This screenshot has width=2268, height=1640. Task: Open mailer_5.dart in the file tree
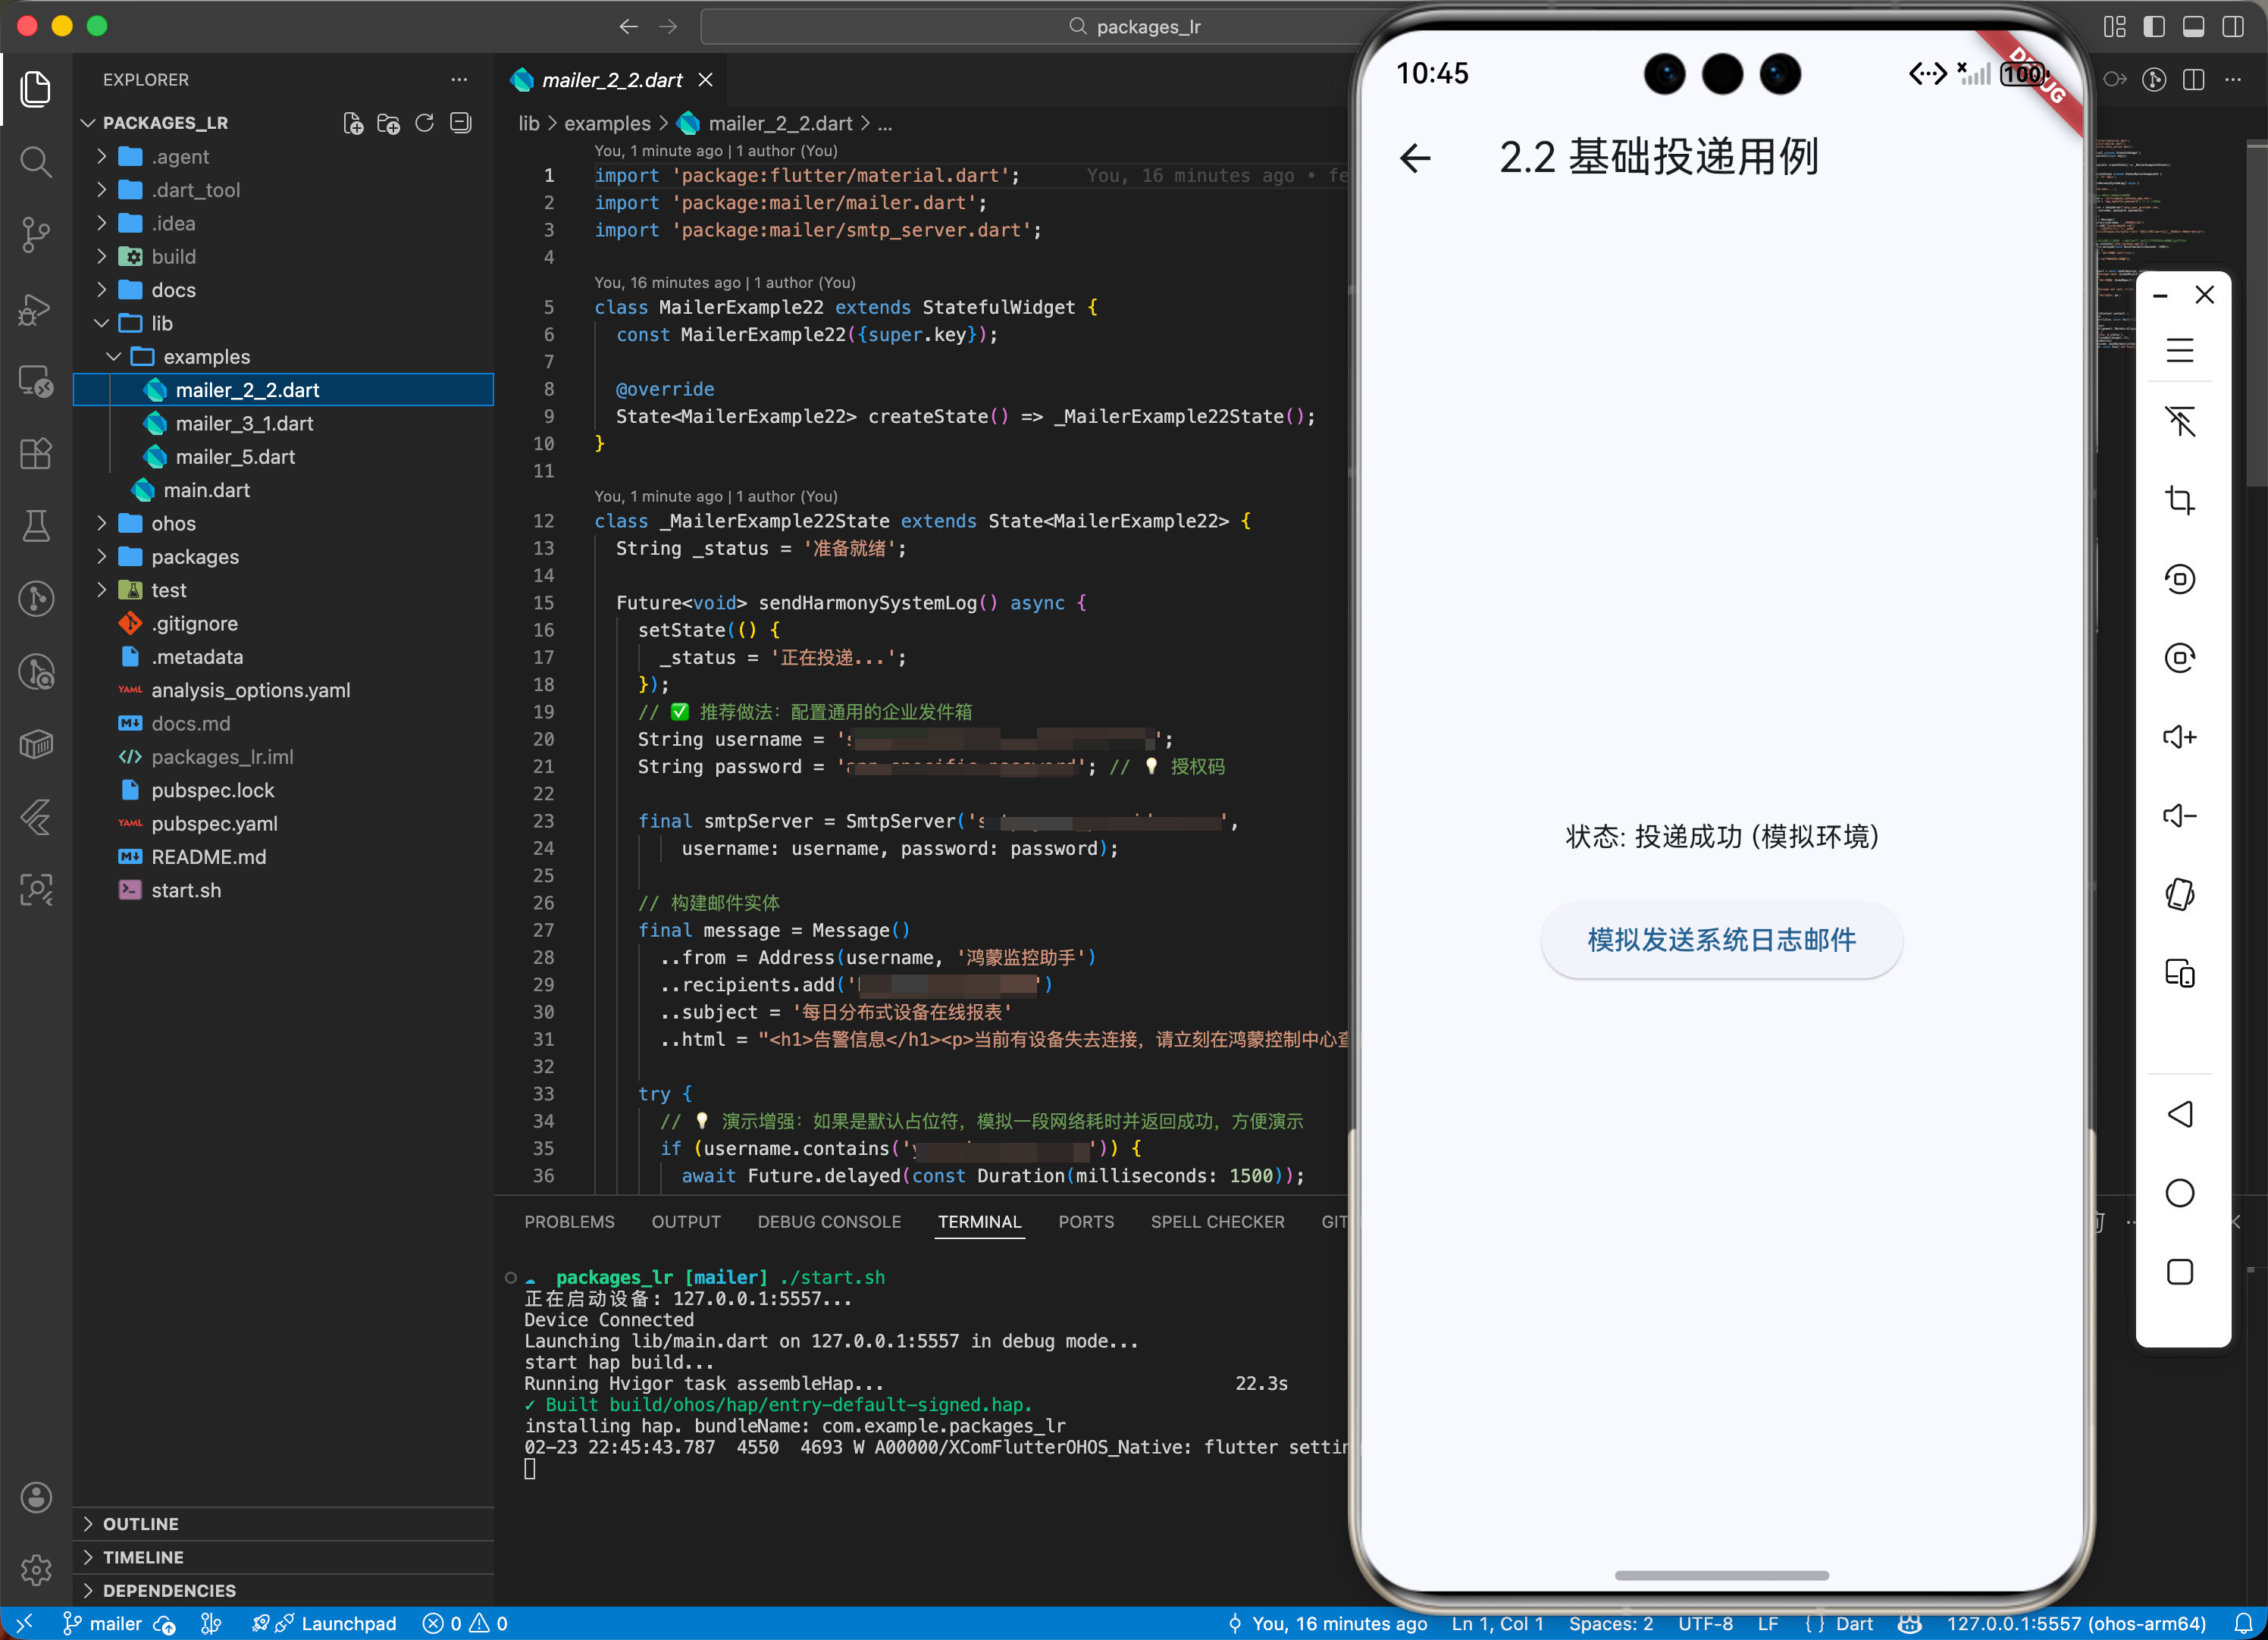(x=235, y=457)
